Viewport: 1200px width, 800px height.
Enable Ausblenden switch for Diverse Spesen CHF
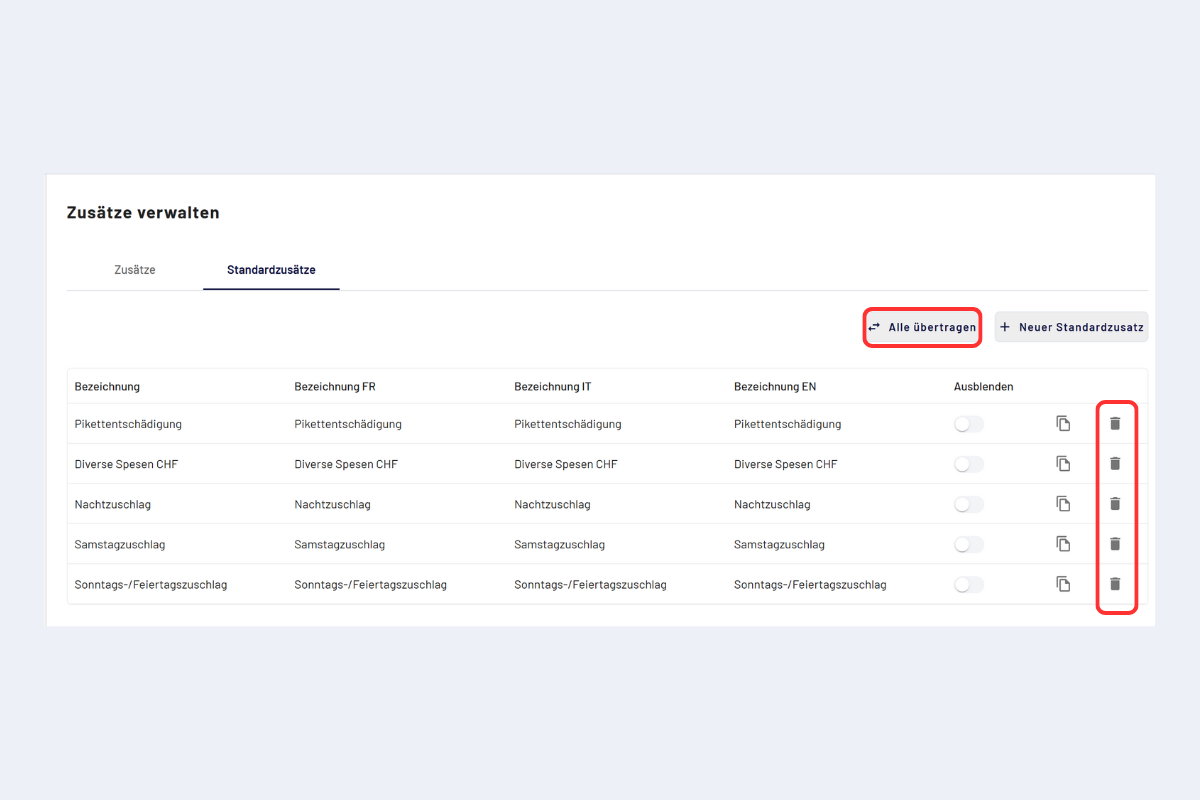[x=968, y=464]
